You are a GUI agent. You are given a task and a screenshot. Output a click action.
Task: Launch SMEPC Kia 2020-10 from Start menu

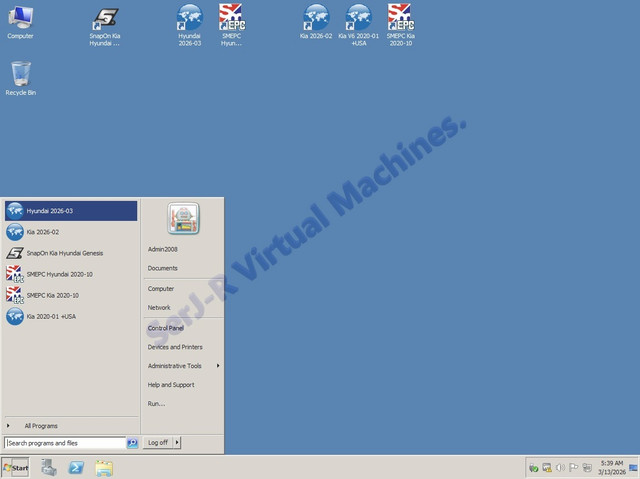tap(71, 295)
